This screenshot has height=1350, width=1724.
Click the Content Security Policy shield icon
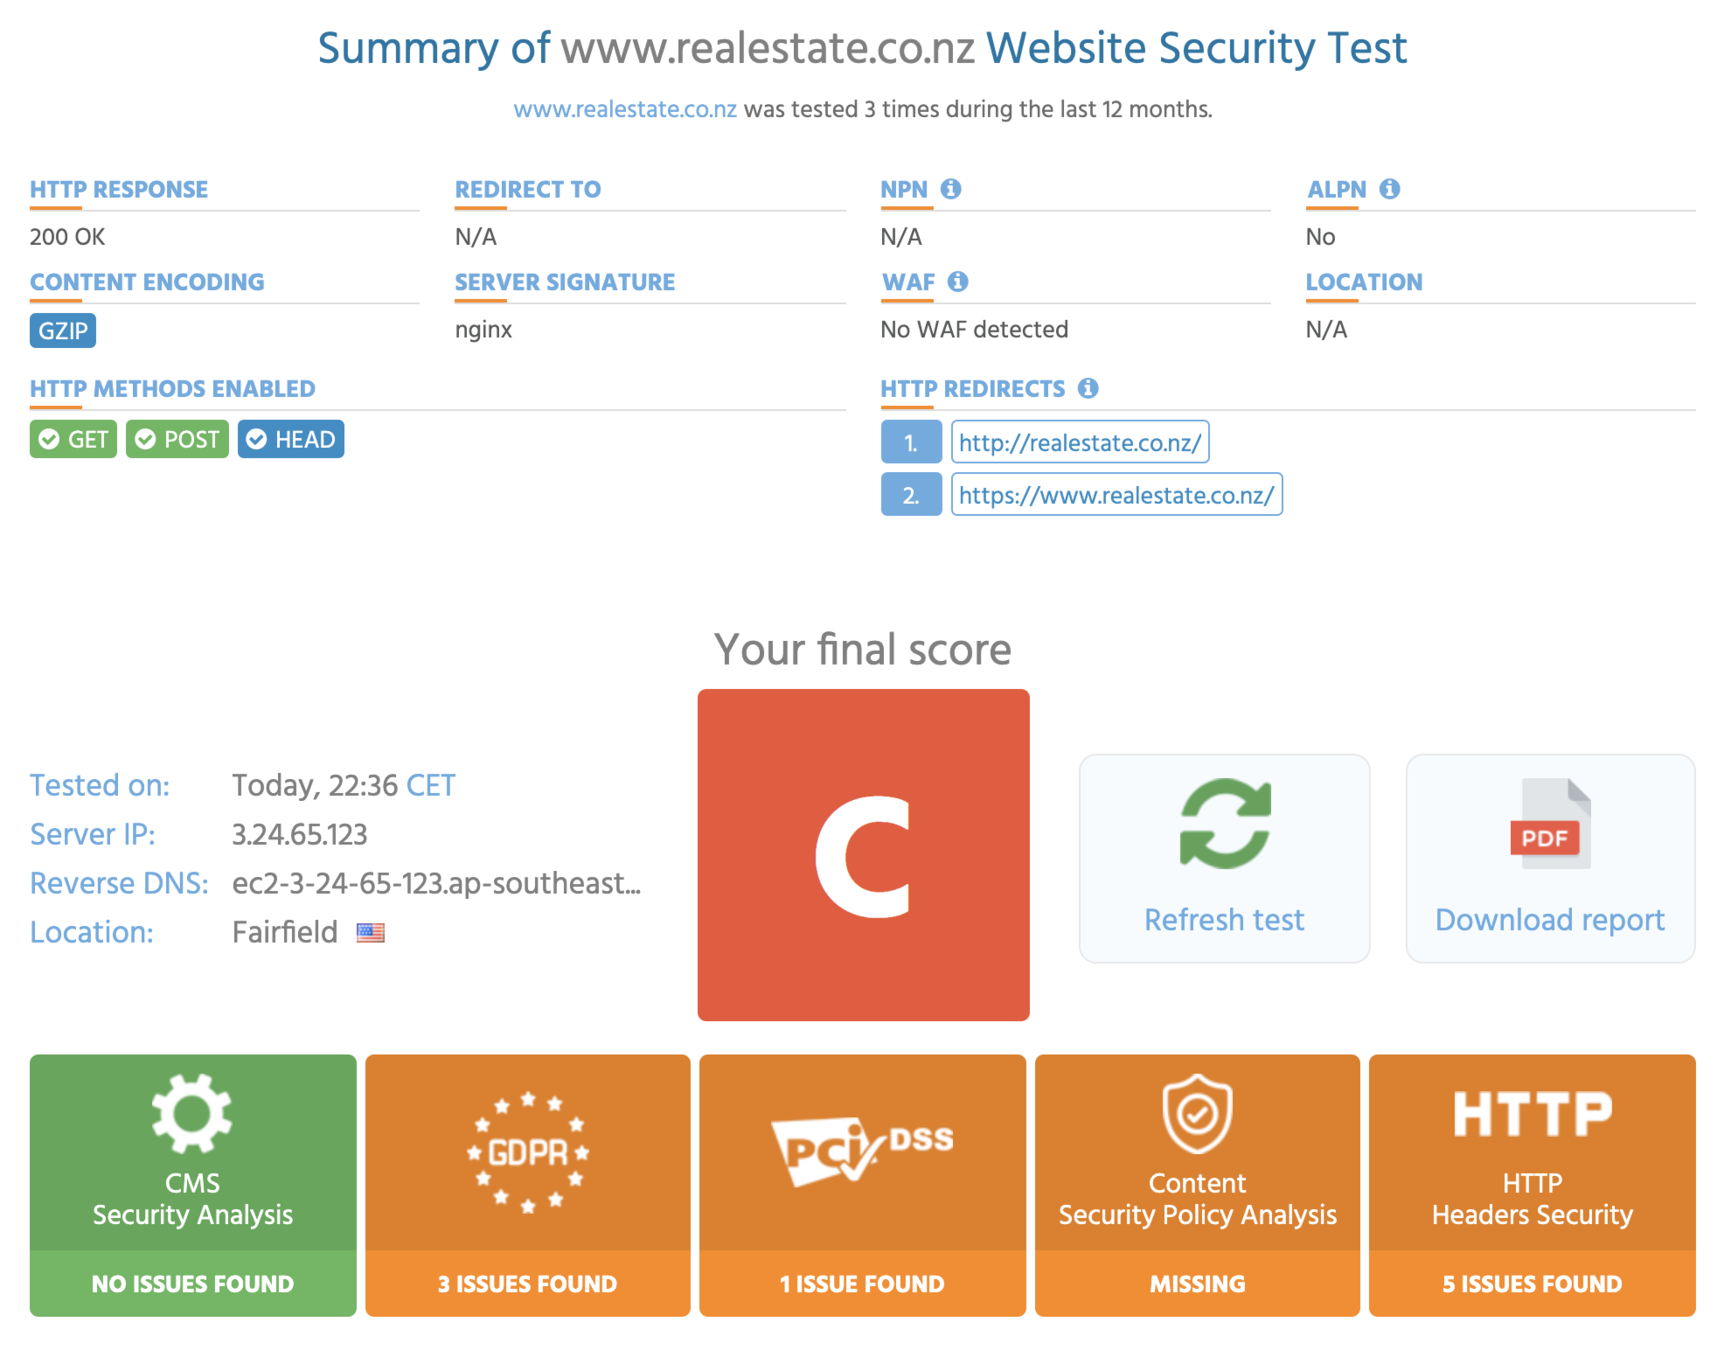click(1197, 1113)
